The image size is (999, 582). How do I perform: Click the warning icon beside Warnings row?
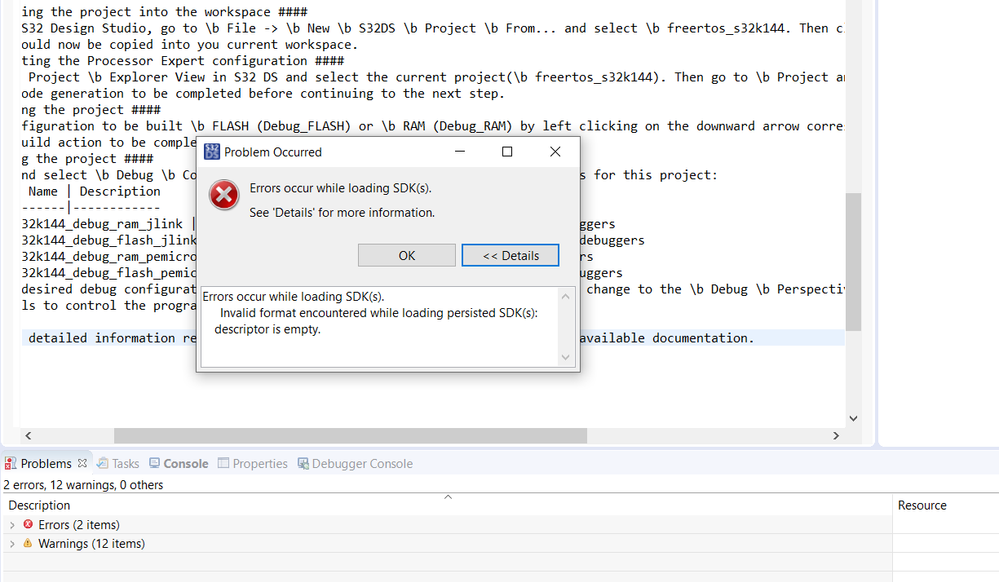click(28, 543)
